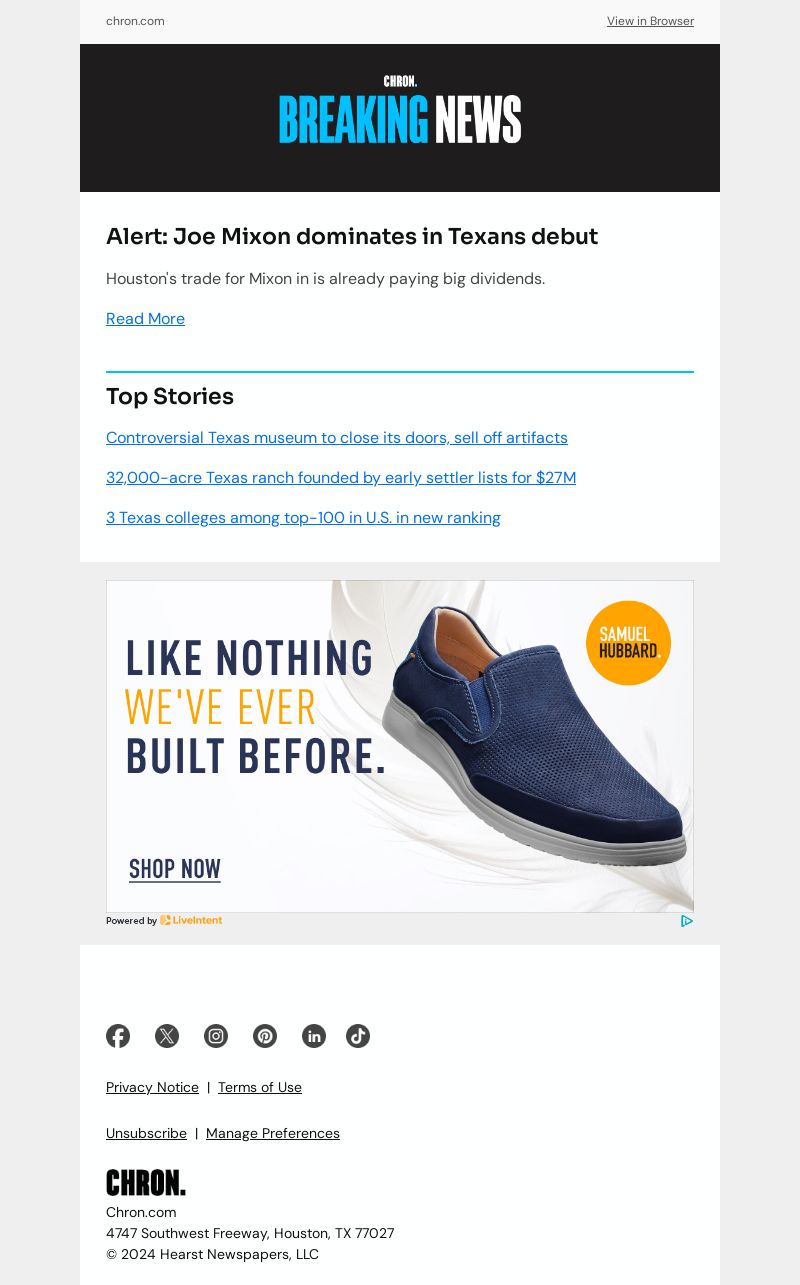
Task: Open the Instagram social icon
Action: click(x=216, y=1036)
